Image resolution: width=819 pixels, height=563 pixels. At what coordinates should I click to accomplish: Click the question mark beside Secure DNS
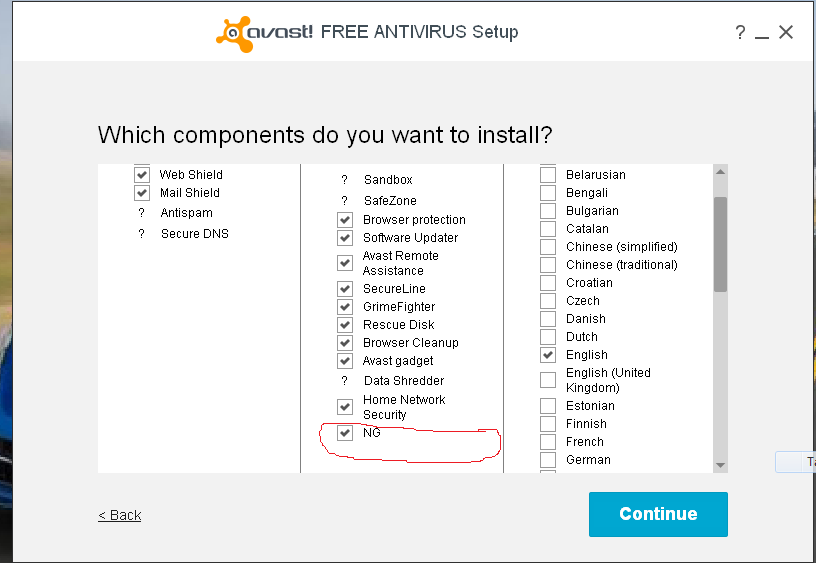pyautogui.click(x=141, y=234)
